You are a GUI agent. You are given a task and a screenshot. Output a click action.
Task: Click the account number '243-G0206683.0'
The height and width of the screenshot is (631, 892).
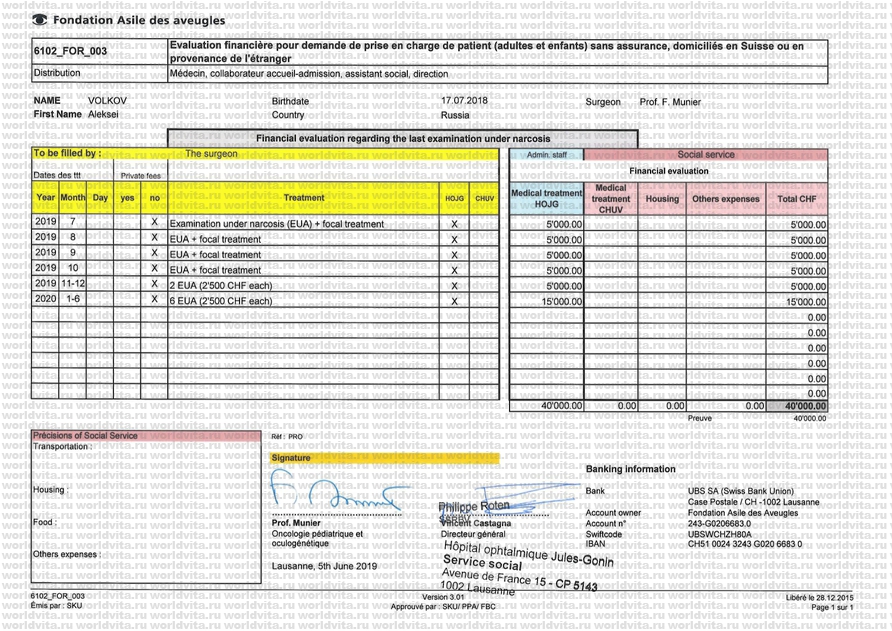coord(719,523)
